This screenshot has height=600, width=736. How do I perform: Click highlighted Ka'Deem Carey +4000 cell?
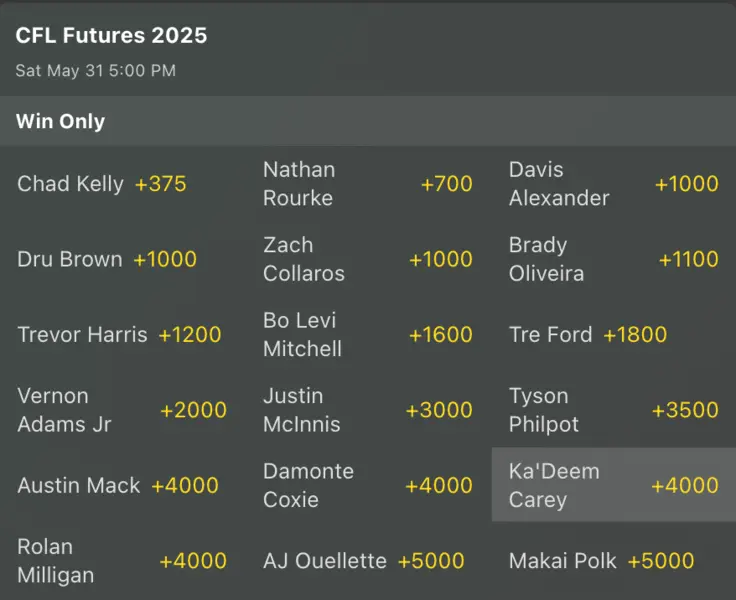[x=613, y=486]
